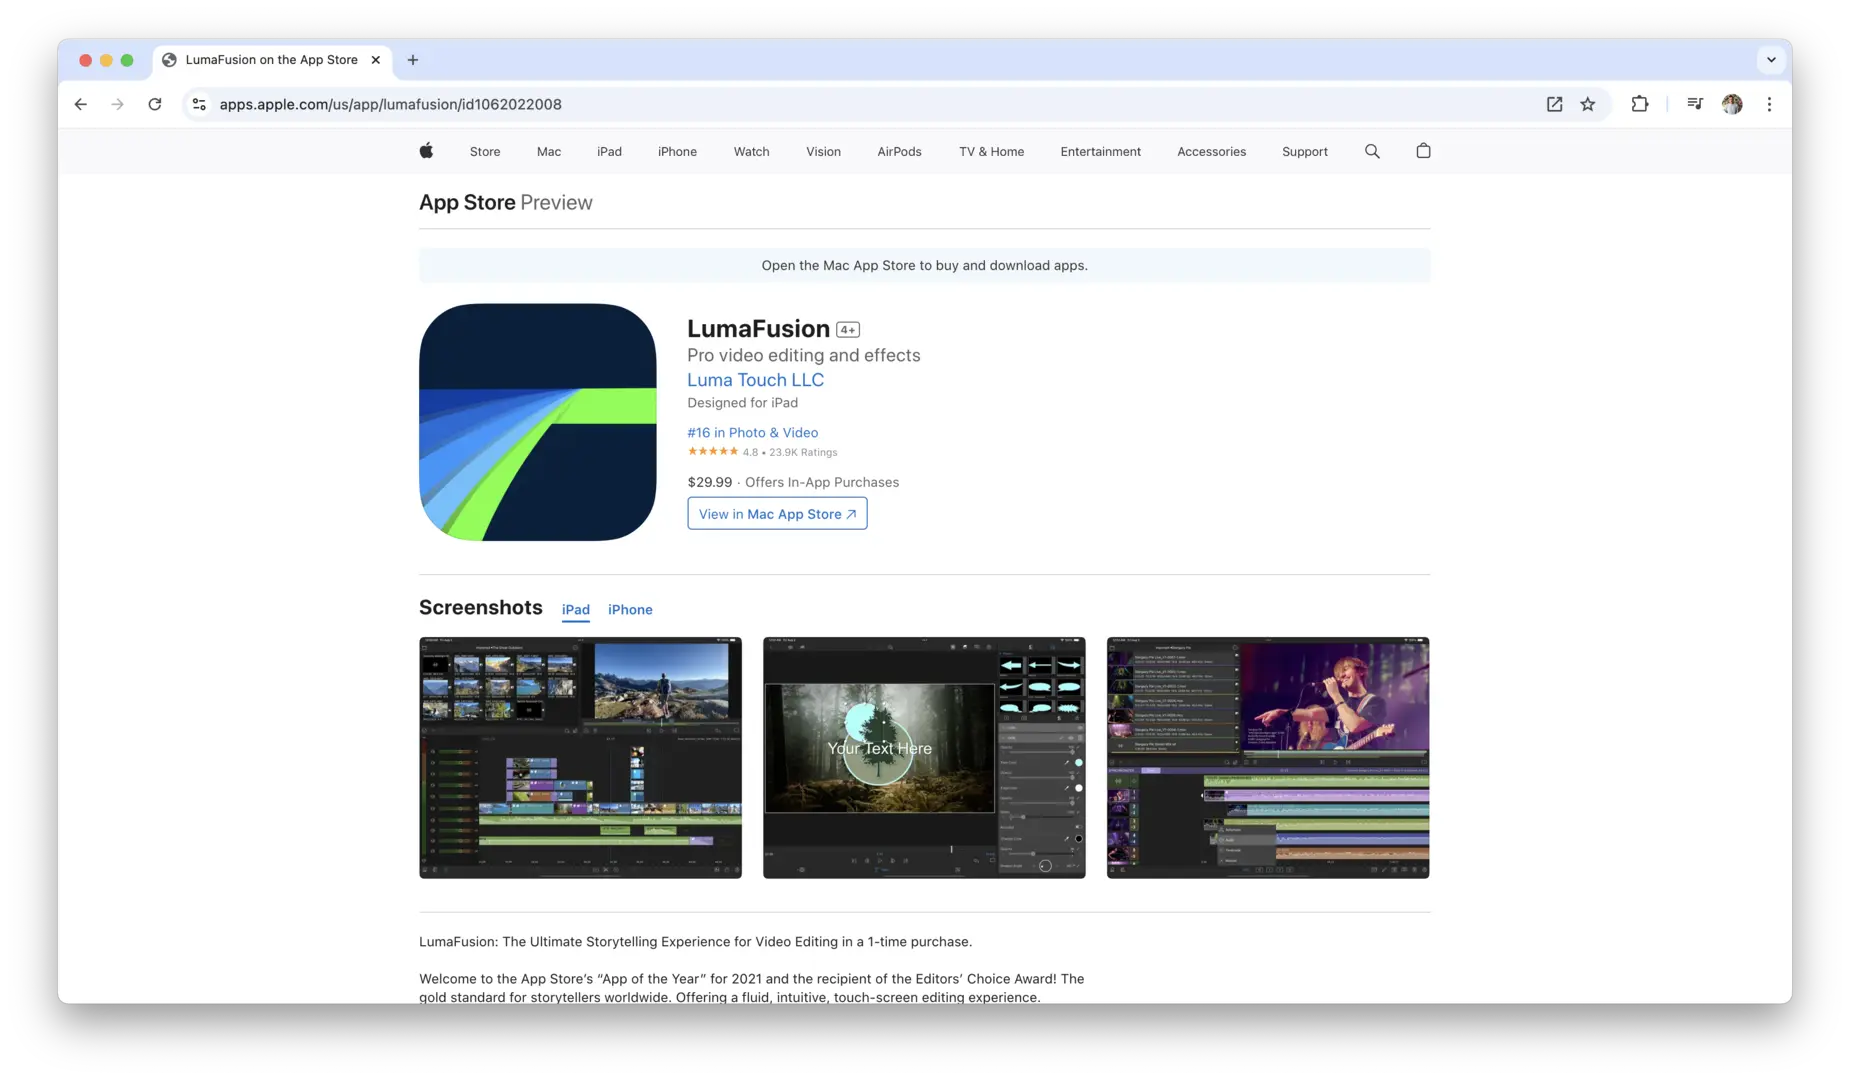Open the Luma Touch LLC developer link
The image size is (1850, 1080).
[755, 380]
